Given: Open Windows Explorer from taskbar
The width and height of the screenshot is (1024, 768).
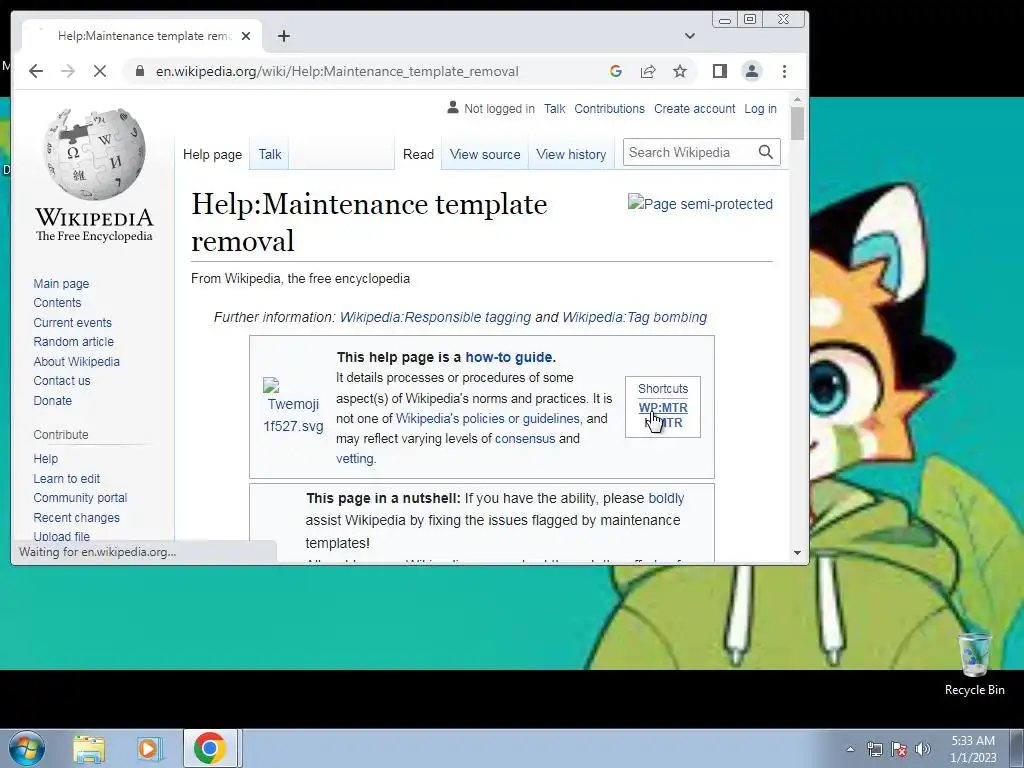Looking at the screenshot, I should 89,749.
